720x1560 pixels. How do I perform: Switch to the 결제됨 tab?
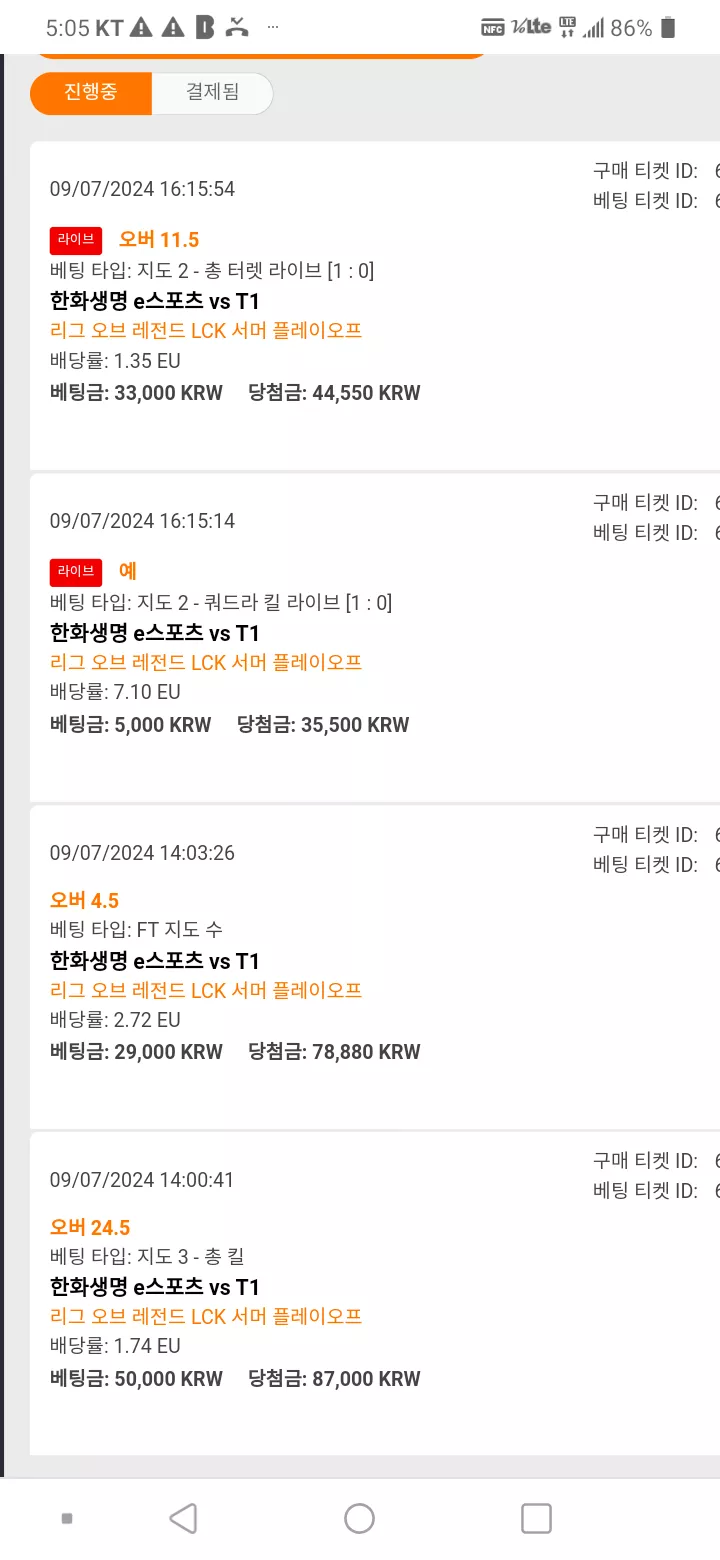pyautogui.click(x=212, y=94)
